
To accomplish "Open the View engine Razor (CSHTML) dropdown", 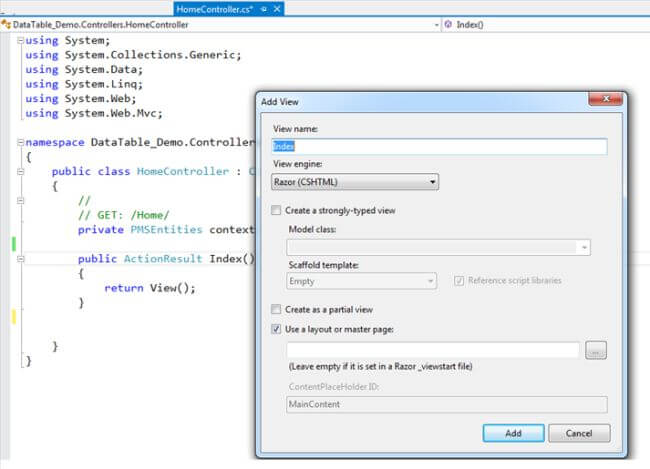I will [355, 182].
